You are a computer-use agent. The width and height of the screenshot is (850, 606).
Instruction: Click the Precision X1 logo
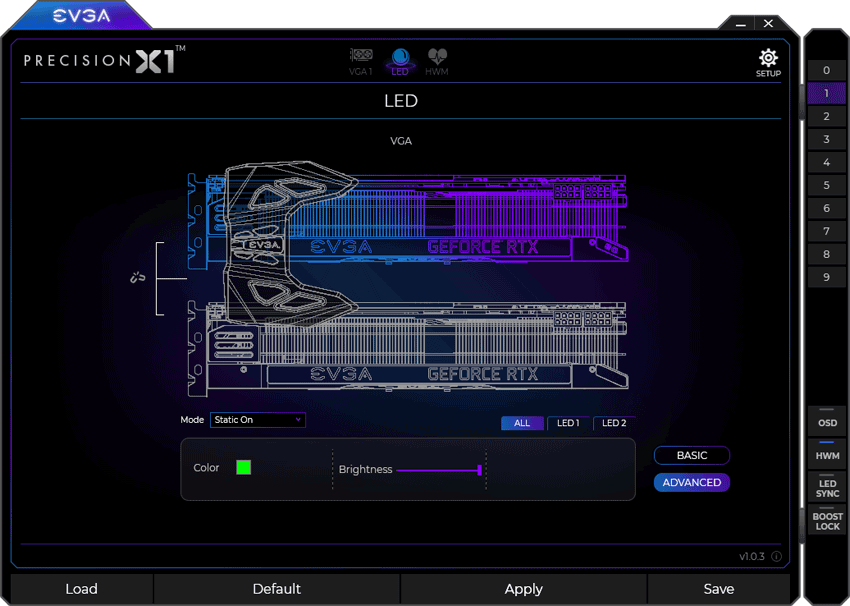pos(105,60)
